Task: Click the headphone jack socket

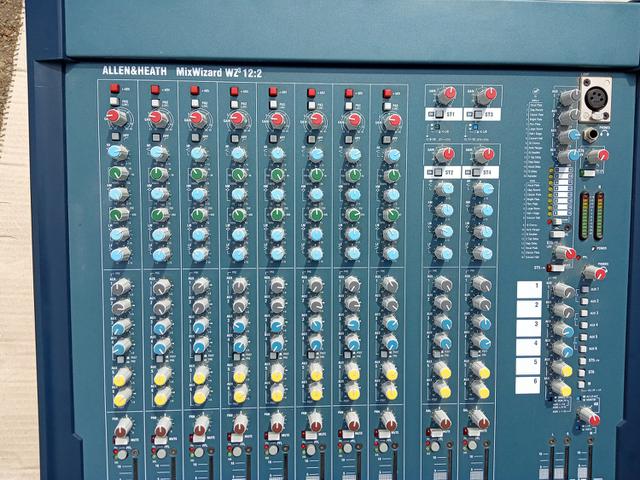Action: (x=591, y=135)
